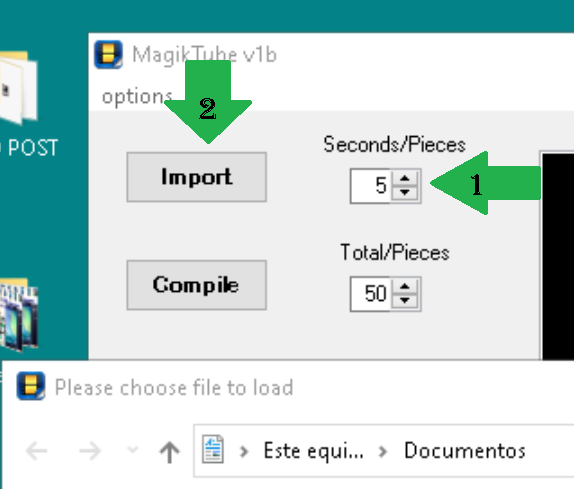Click the document icon in address bar
The width and height of the screenshot is (582, 489).
(213, 449)
